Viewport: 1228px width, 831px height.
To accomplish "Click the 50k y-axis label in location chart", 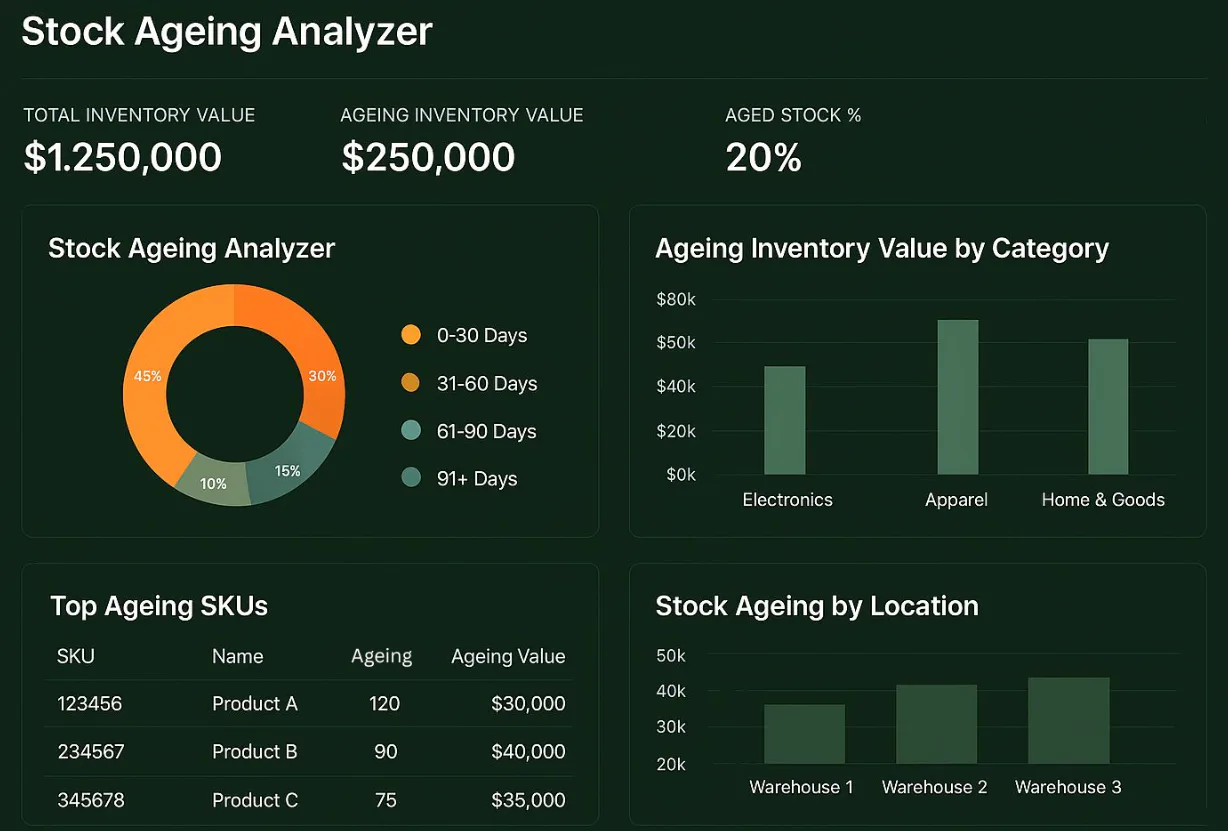I will [671, 656].
